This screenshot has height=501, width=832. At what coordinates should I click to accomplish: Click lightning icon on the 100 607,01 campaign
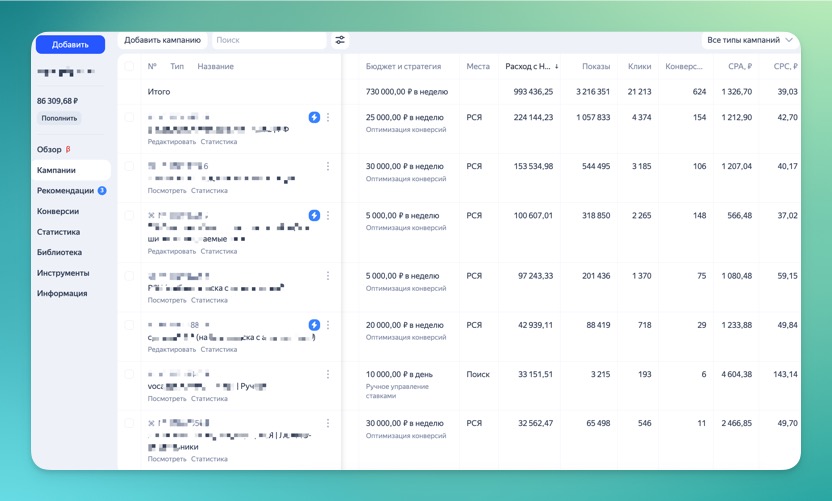pos(314,215)
